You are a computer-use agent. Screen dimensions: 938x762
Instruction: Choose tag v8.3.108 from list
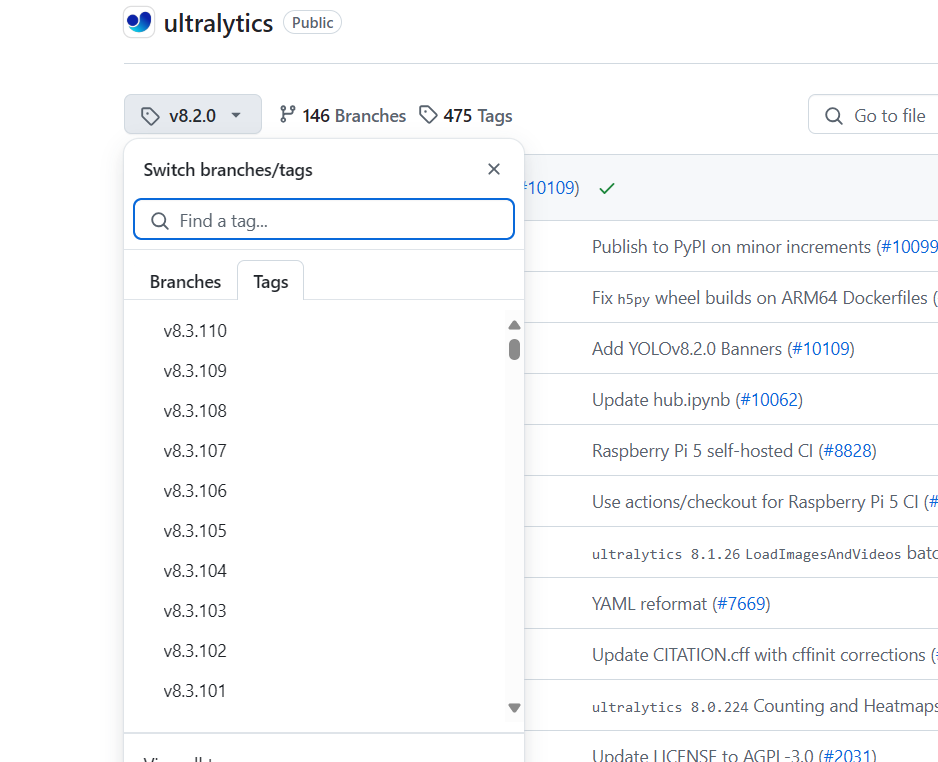(x=195, y=411)
